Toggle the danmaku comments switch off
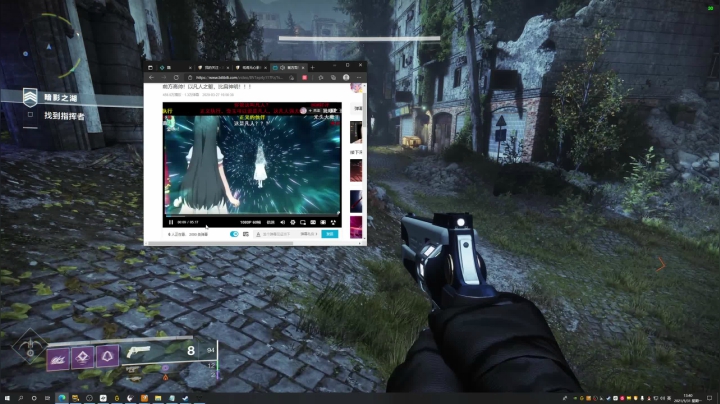 coord(234,234)
